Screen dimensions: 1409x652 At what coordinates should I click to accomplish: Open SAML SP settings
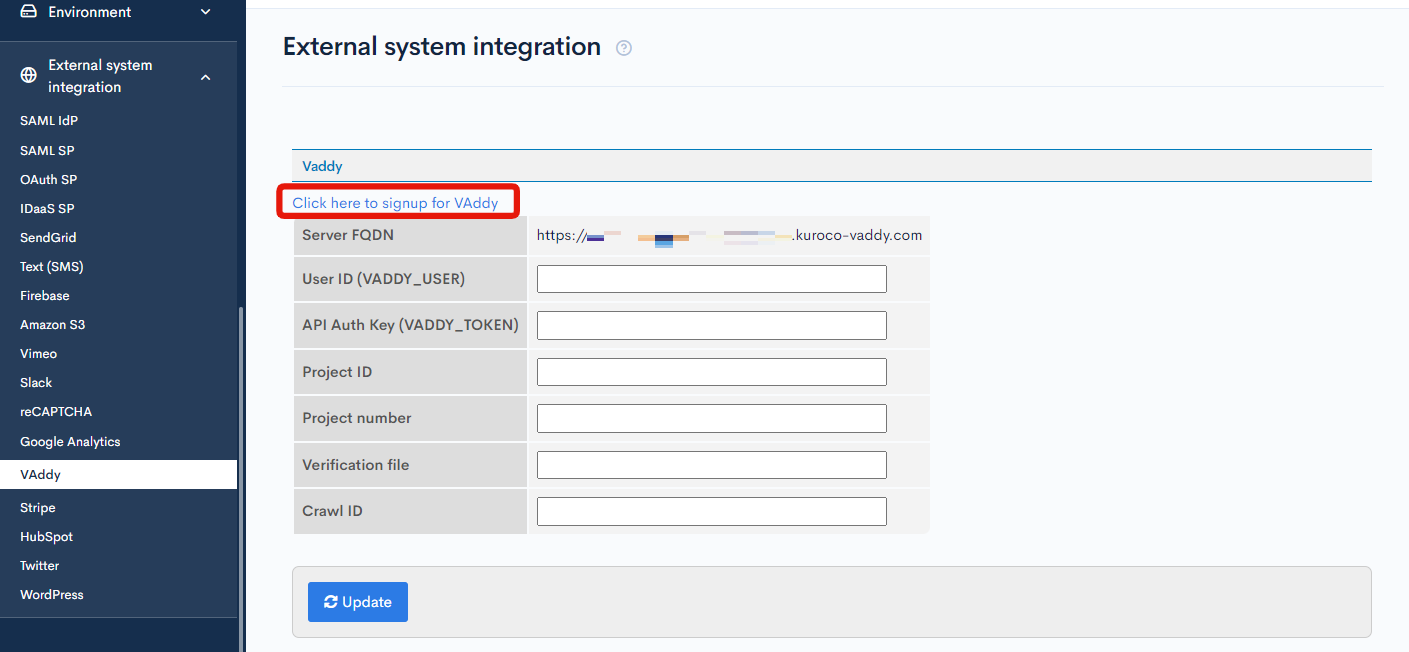click(47, 150)
